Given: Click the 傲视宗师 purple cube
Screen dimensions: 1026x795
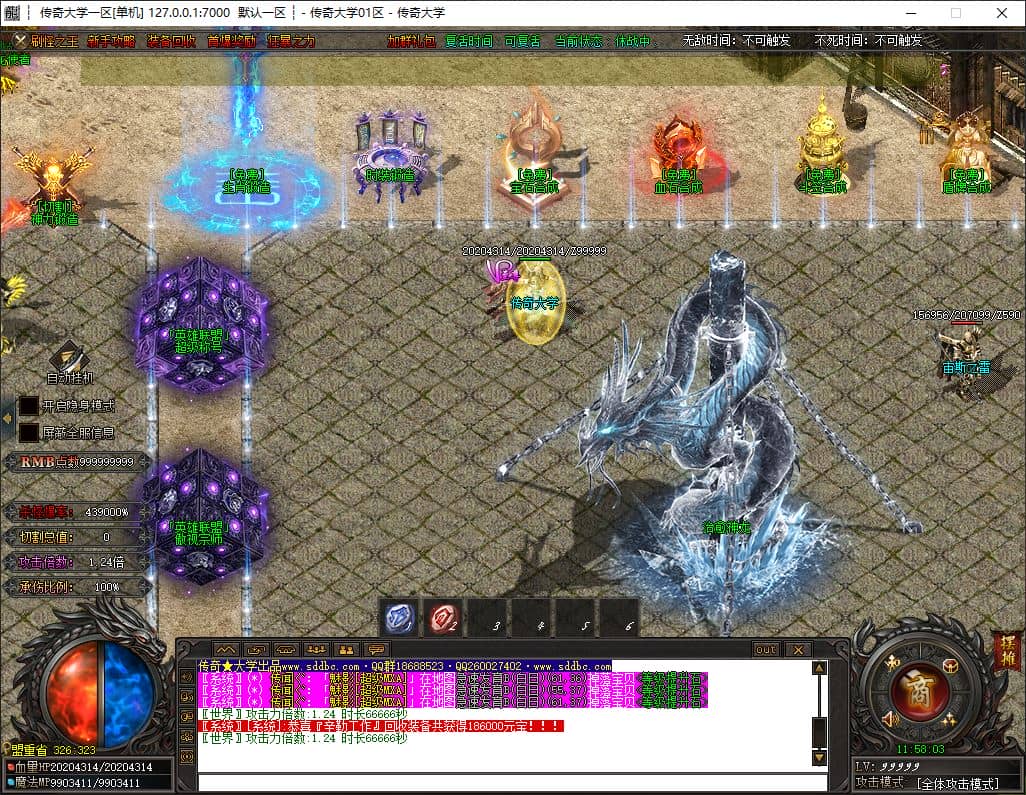Looking at the screenshot, I should tap(199, 517).
